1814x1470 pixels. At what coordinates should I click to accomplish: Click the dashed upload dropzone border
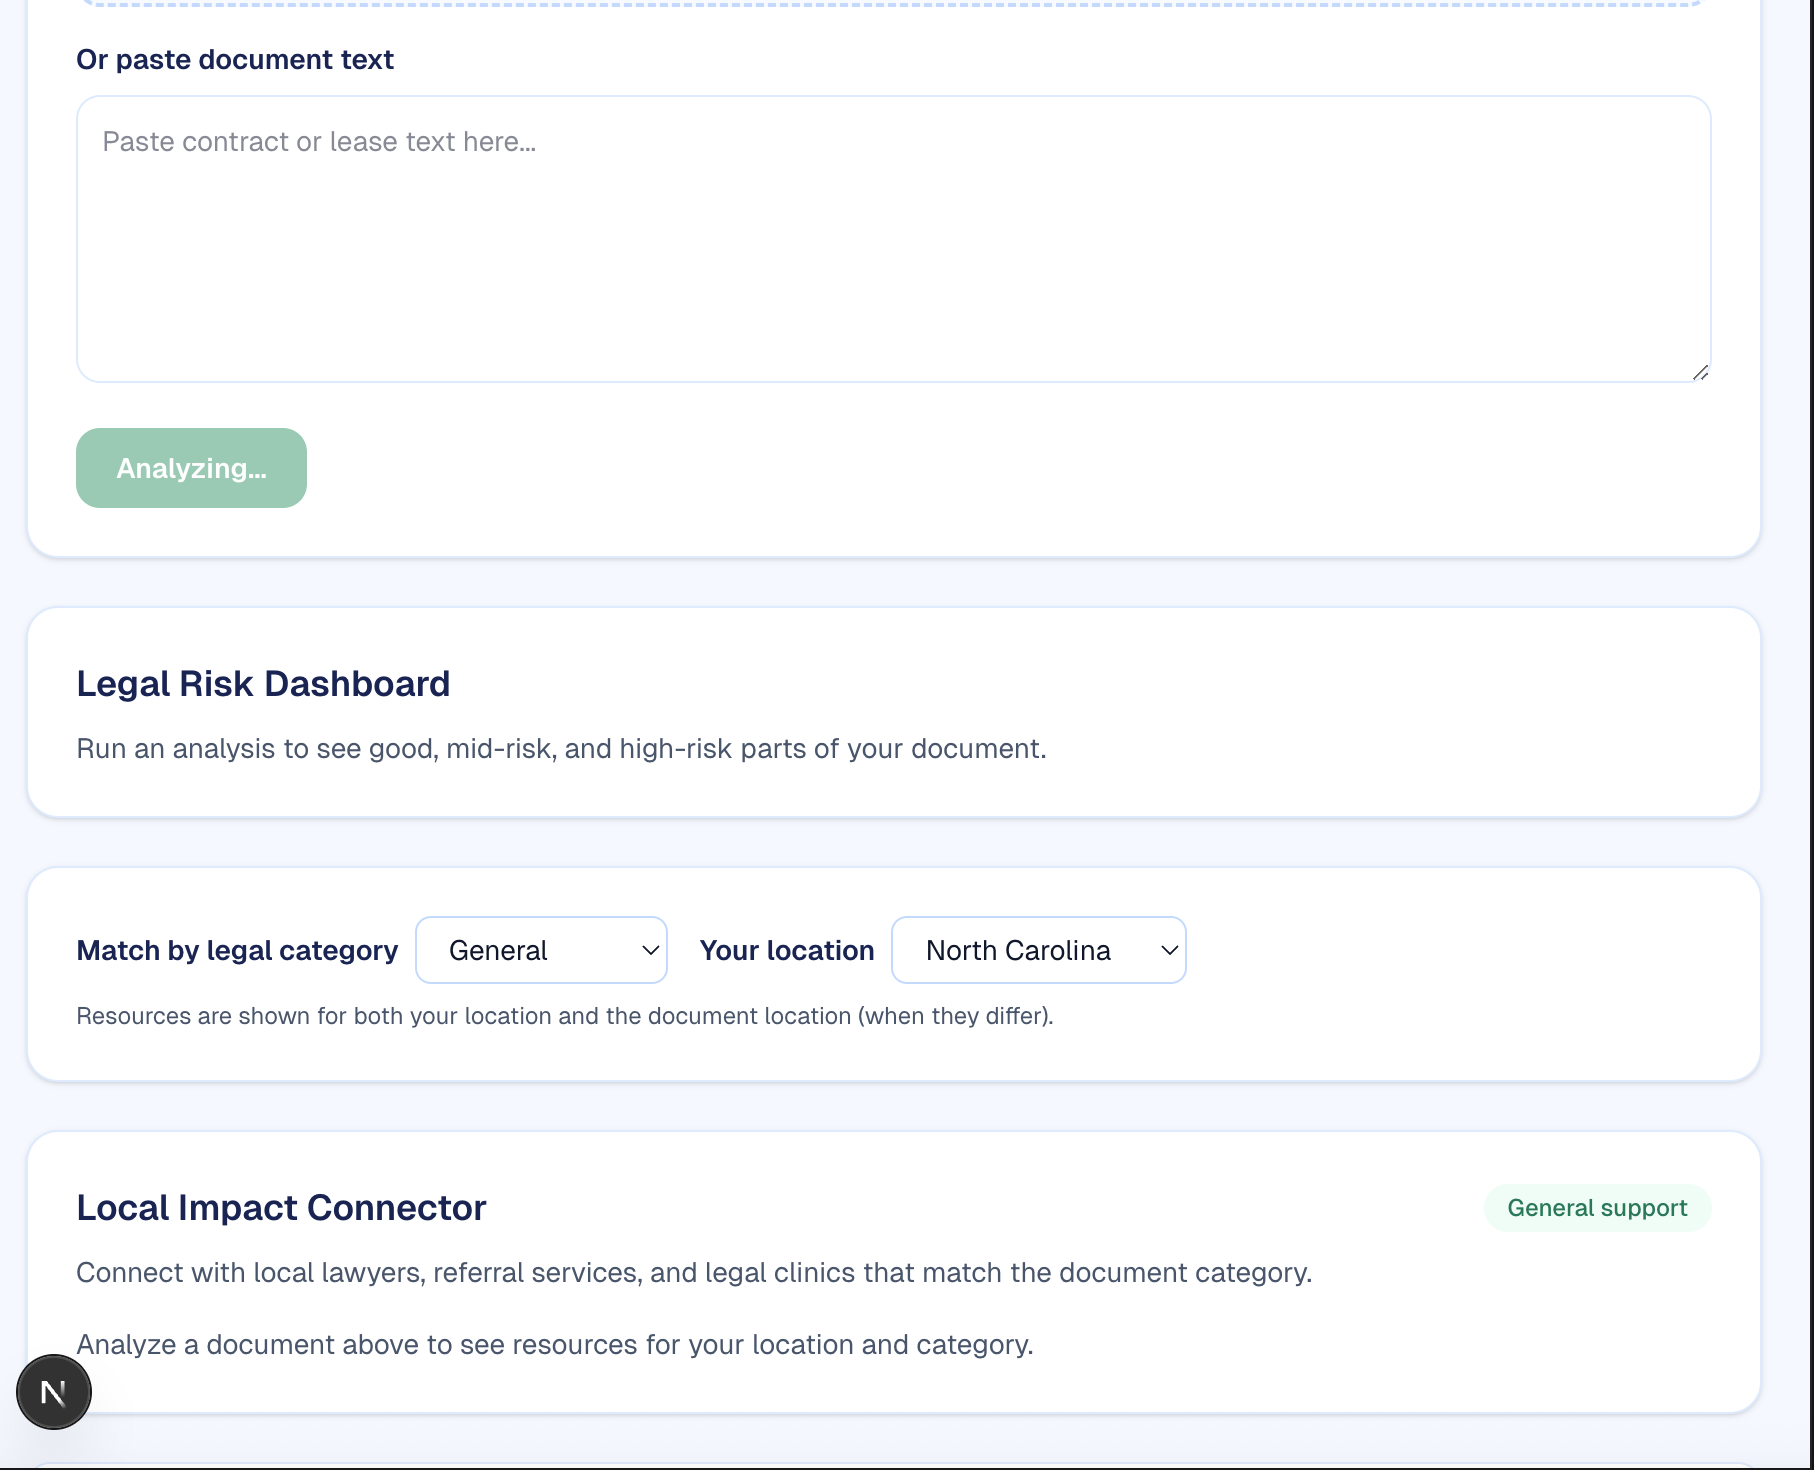pyautogui.click(x=893, y=4)
